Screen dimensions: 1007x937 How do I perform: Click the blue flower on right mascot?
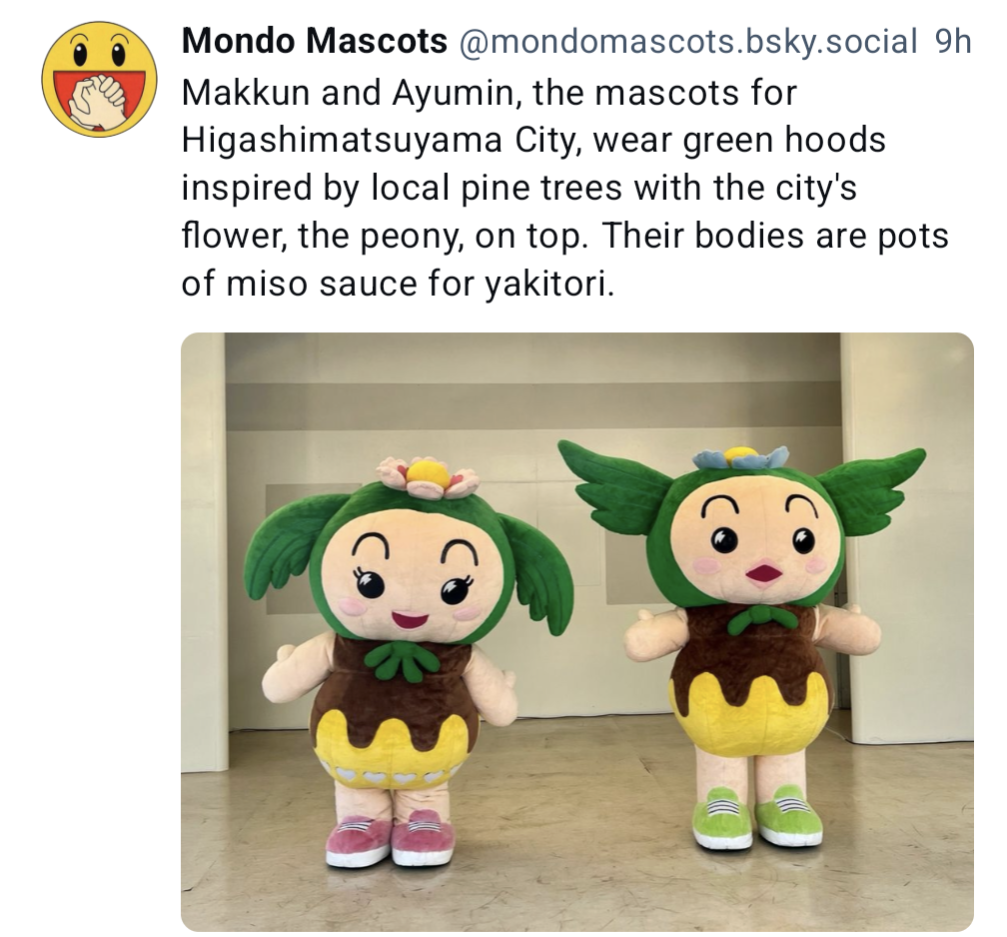tap(740, 457)
